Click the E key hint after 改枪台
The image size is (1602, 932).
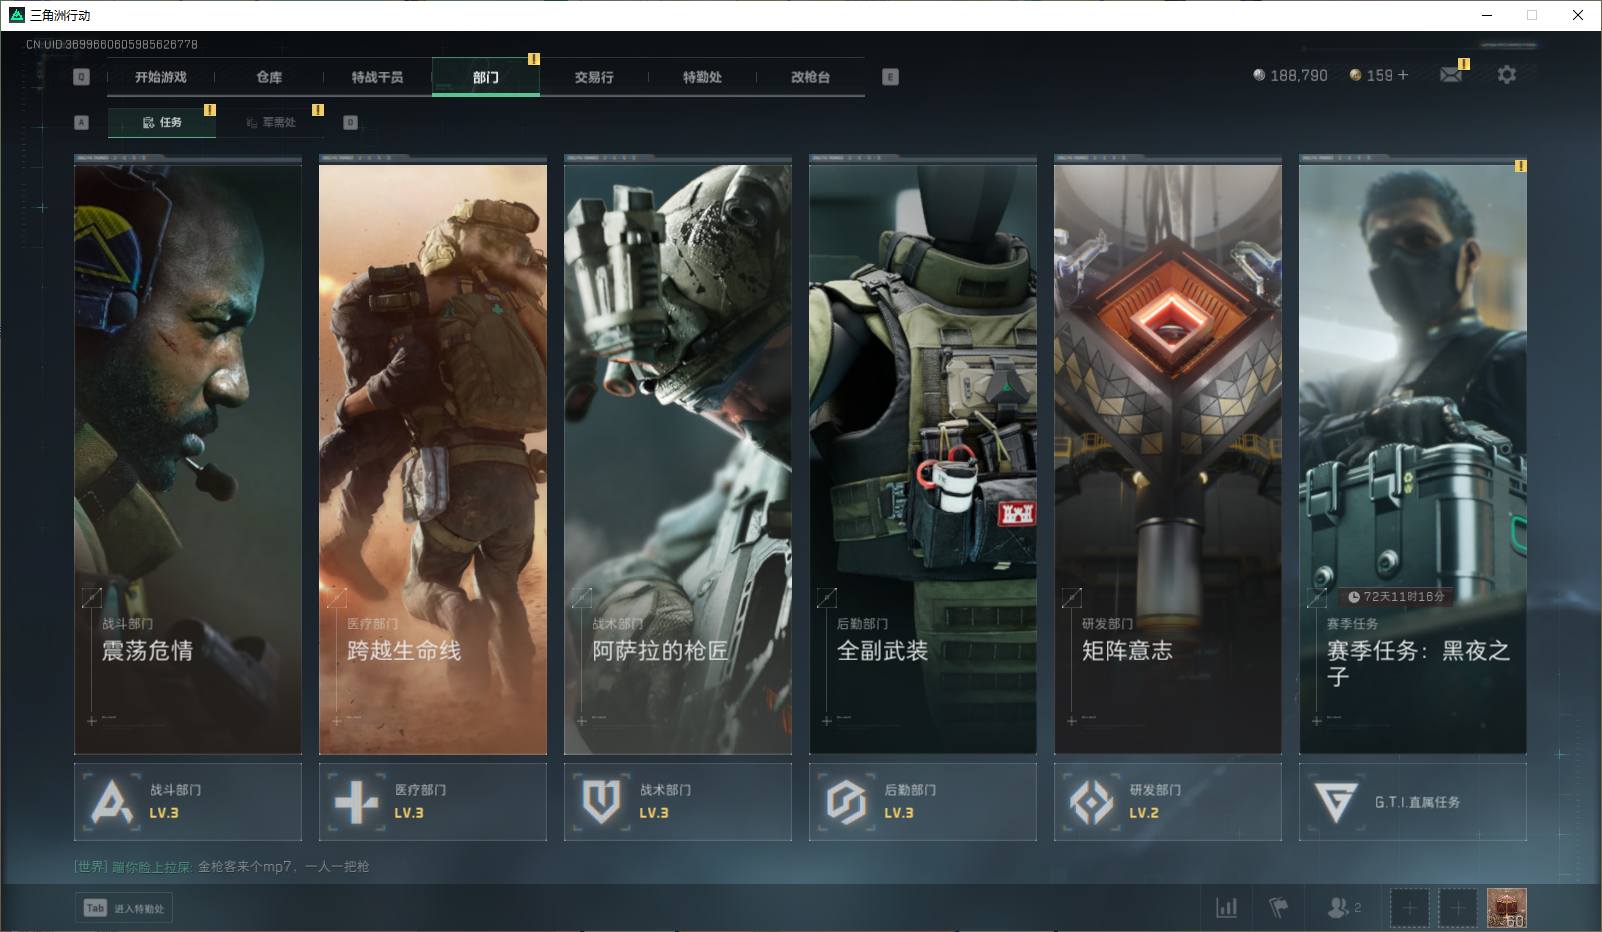tap(891, 77)
